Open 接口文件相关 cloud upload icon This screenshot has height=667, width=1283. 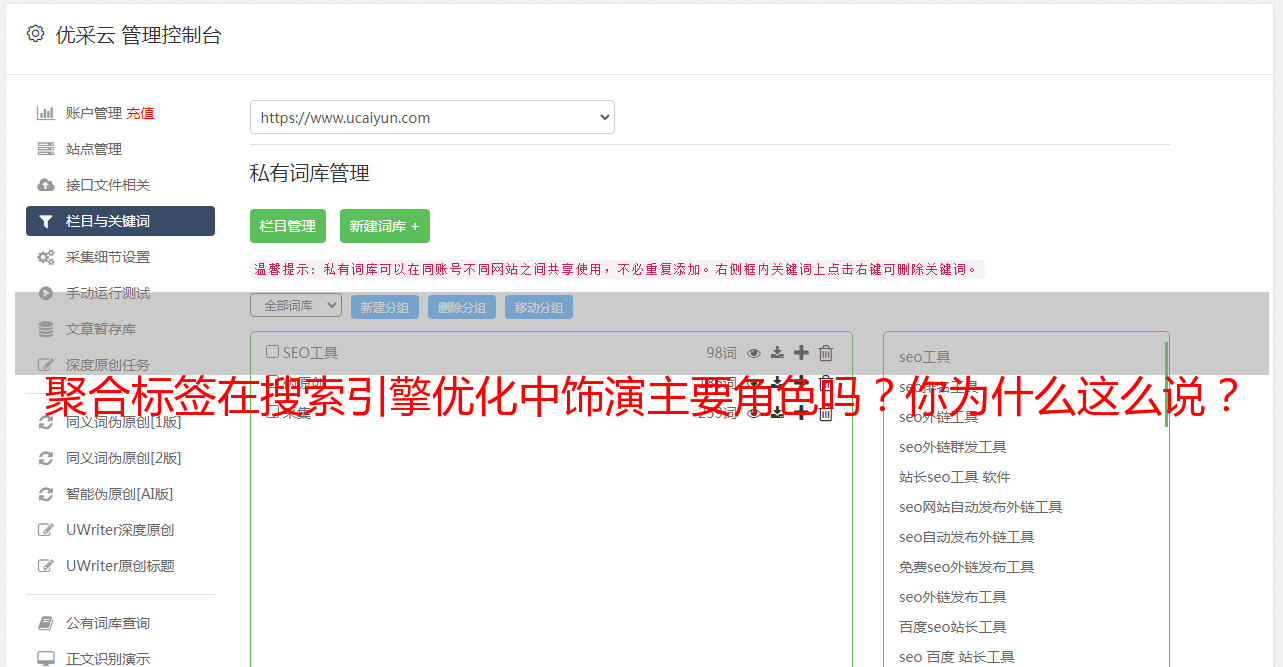click(46, 185)
